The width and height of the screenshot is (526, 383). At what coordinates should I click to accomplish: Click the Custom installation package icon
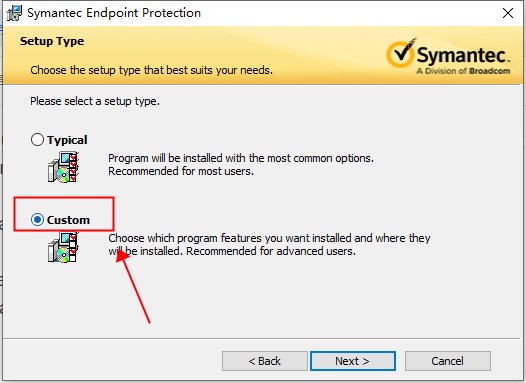click(63, 247)
